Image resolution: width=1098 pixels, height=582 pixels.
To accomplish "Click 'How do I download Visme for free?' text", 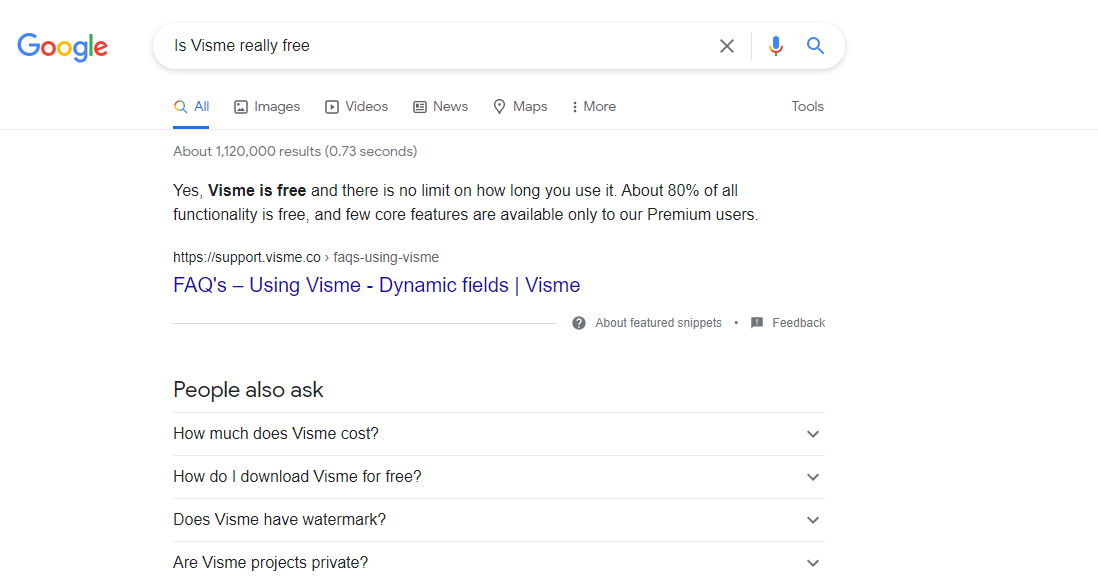I will pos(298,476).
